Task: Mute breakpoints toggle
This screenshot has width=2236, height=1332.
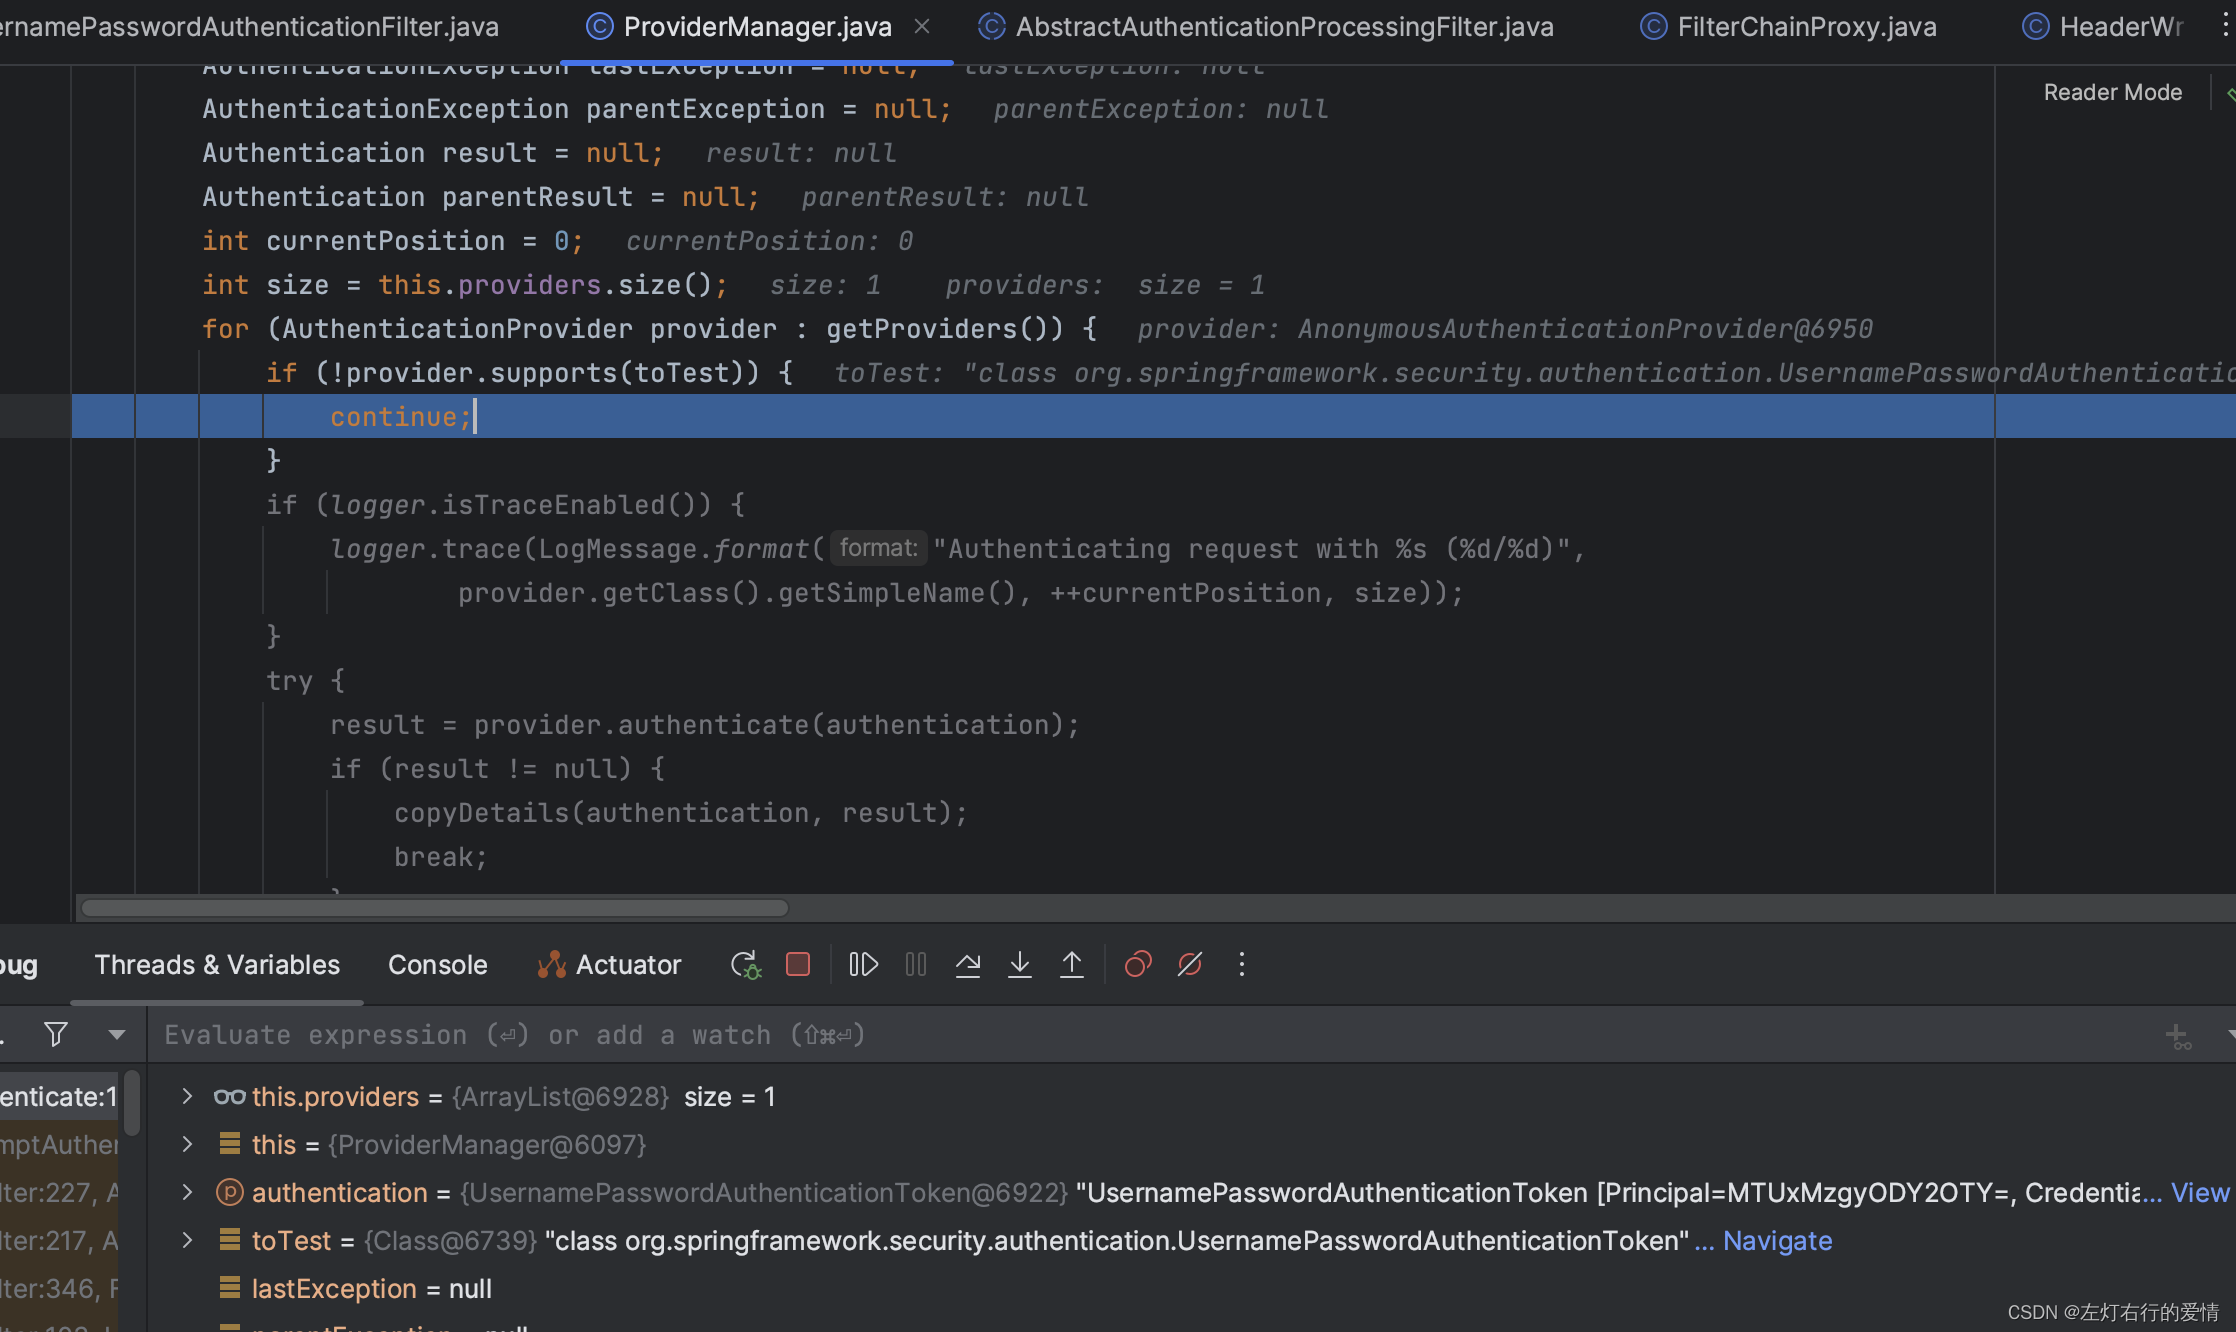Action: point(1190,965)
